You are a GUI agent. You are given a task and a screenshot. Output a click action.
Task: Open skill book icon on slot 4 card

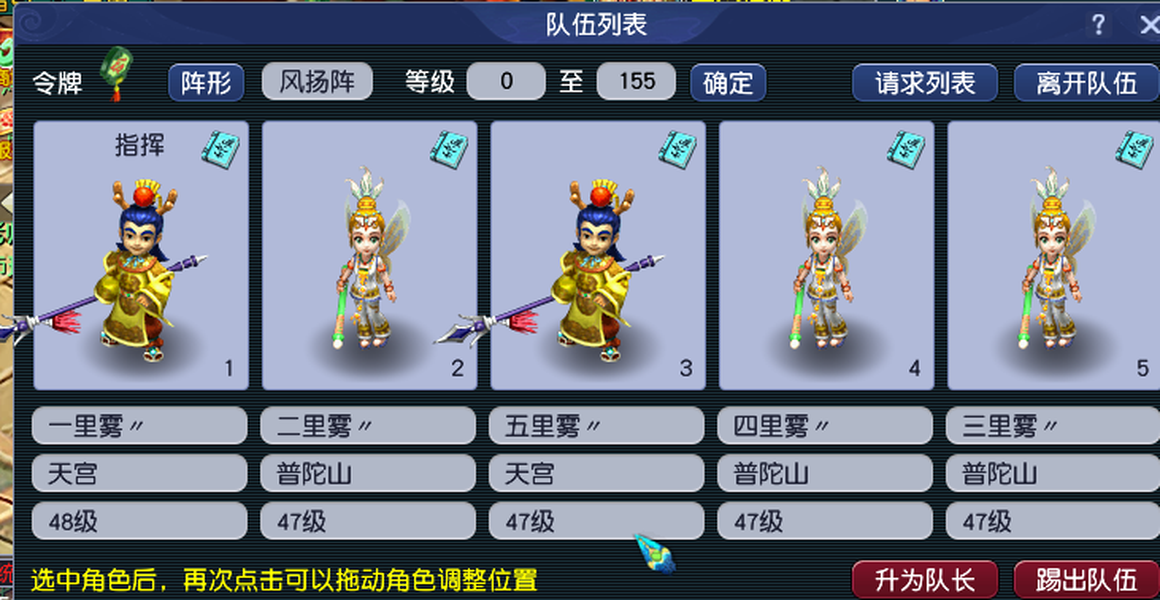pyautogui.click(x=906, y=146)
